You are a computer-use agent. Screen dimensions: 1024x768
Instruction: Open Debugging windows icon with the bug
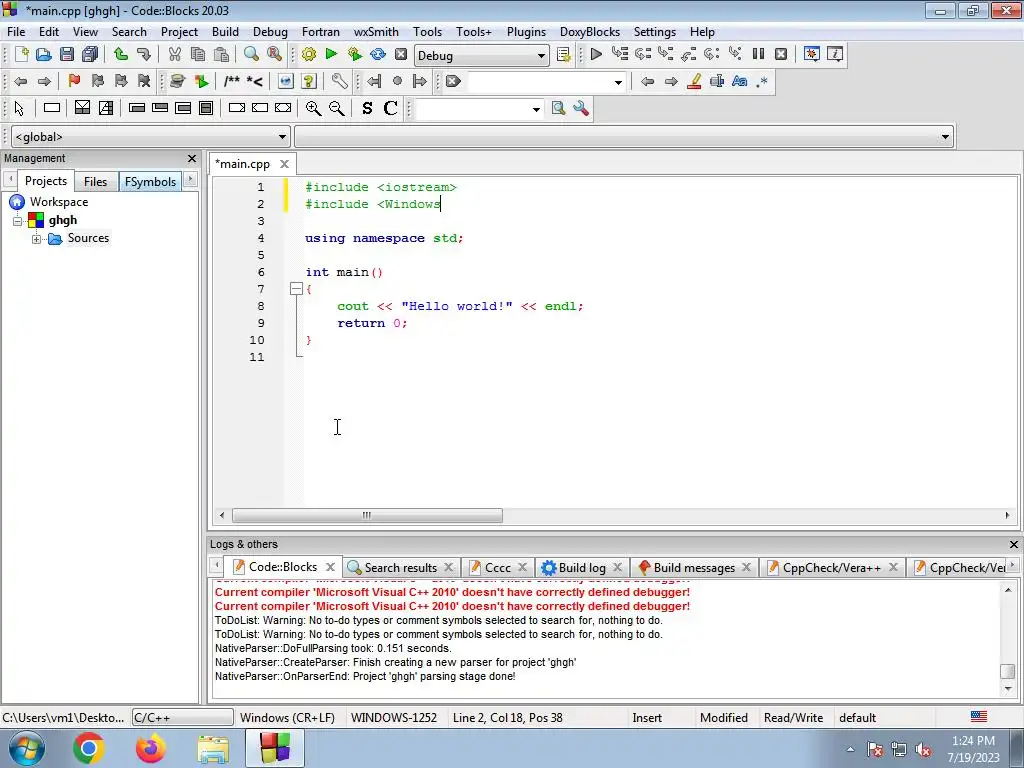(x=812, y=54)
